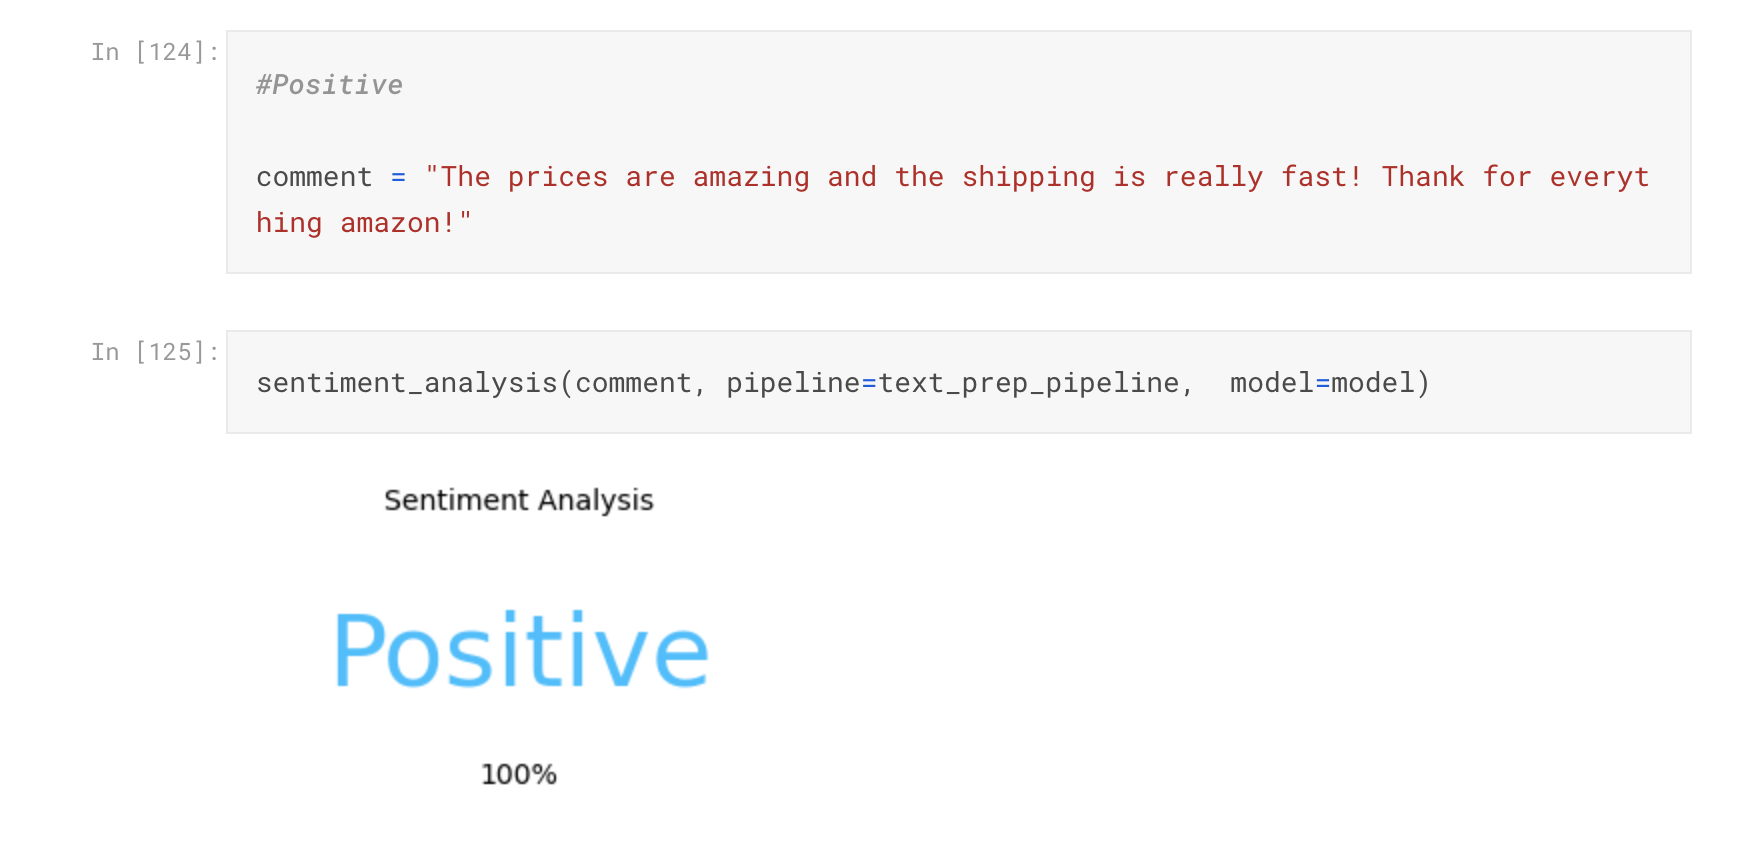1758x868 pixels.
Task: Click the large blue Positive output text
Action: point(521,650)
